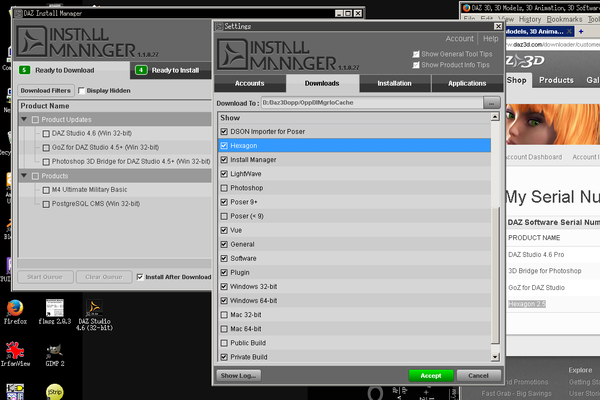Switch to the Accounts tab
This screenshot has height=400, width=600.
[x=250, y=83]
